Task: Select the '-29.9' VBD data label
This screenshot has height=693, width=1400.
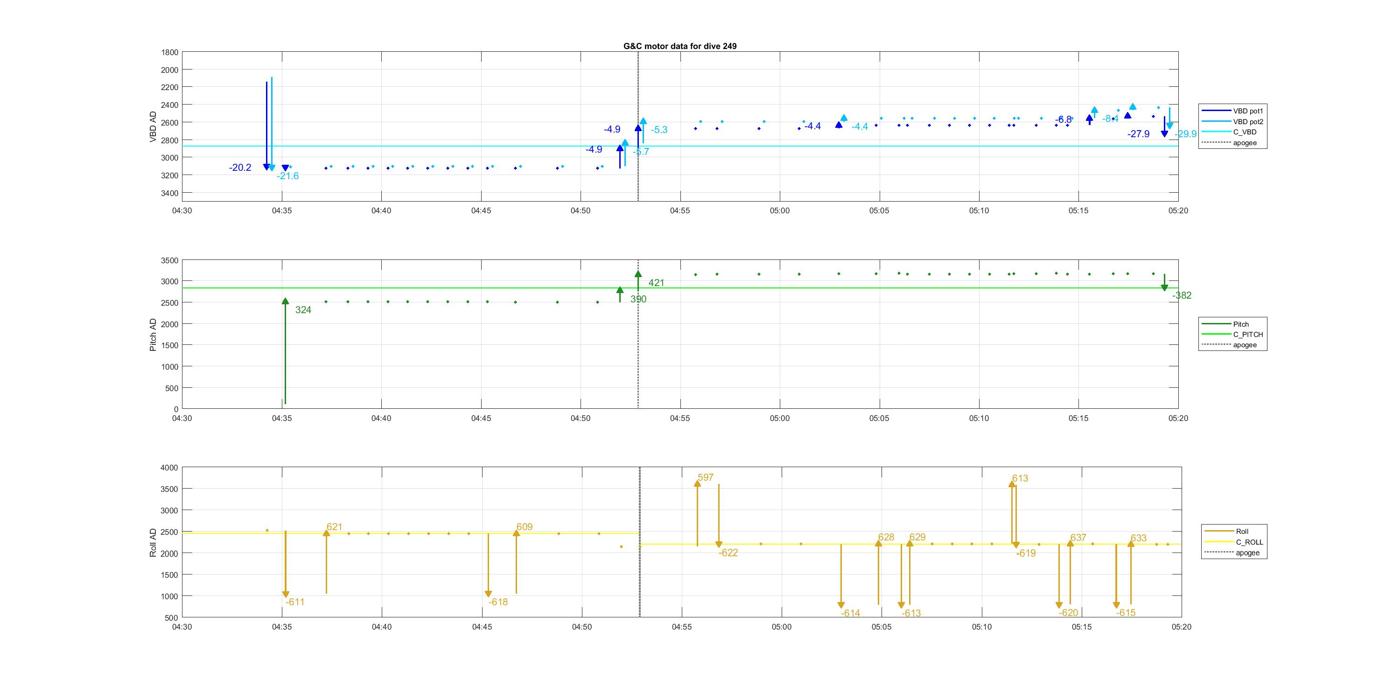Action: click(1186, 134)
